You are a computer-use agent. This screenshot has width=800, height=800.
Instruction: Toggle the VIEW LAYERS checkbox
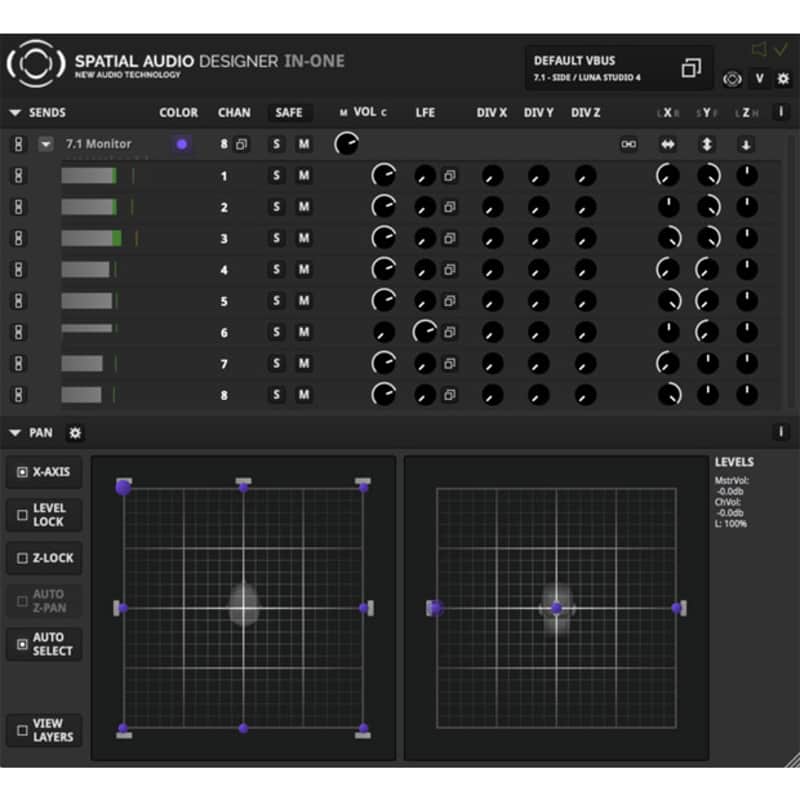click(x=22, y=730)
